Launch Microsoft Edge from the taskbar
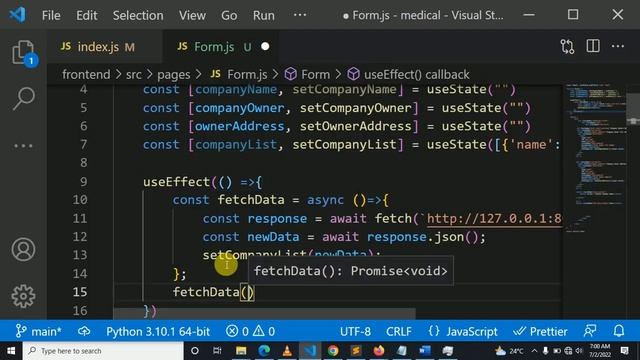Image resolution: width=640 pixels, height=360 pixels. (264, 351)
